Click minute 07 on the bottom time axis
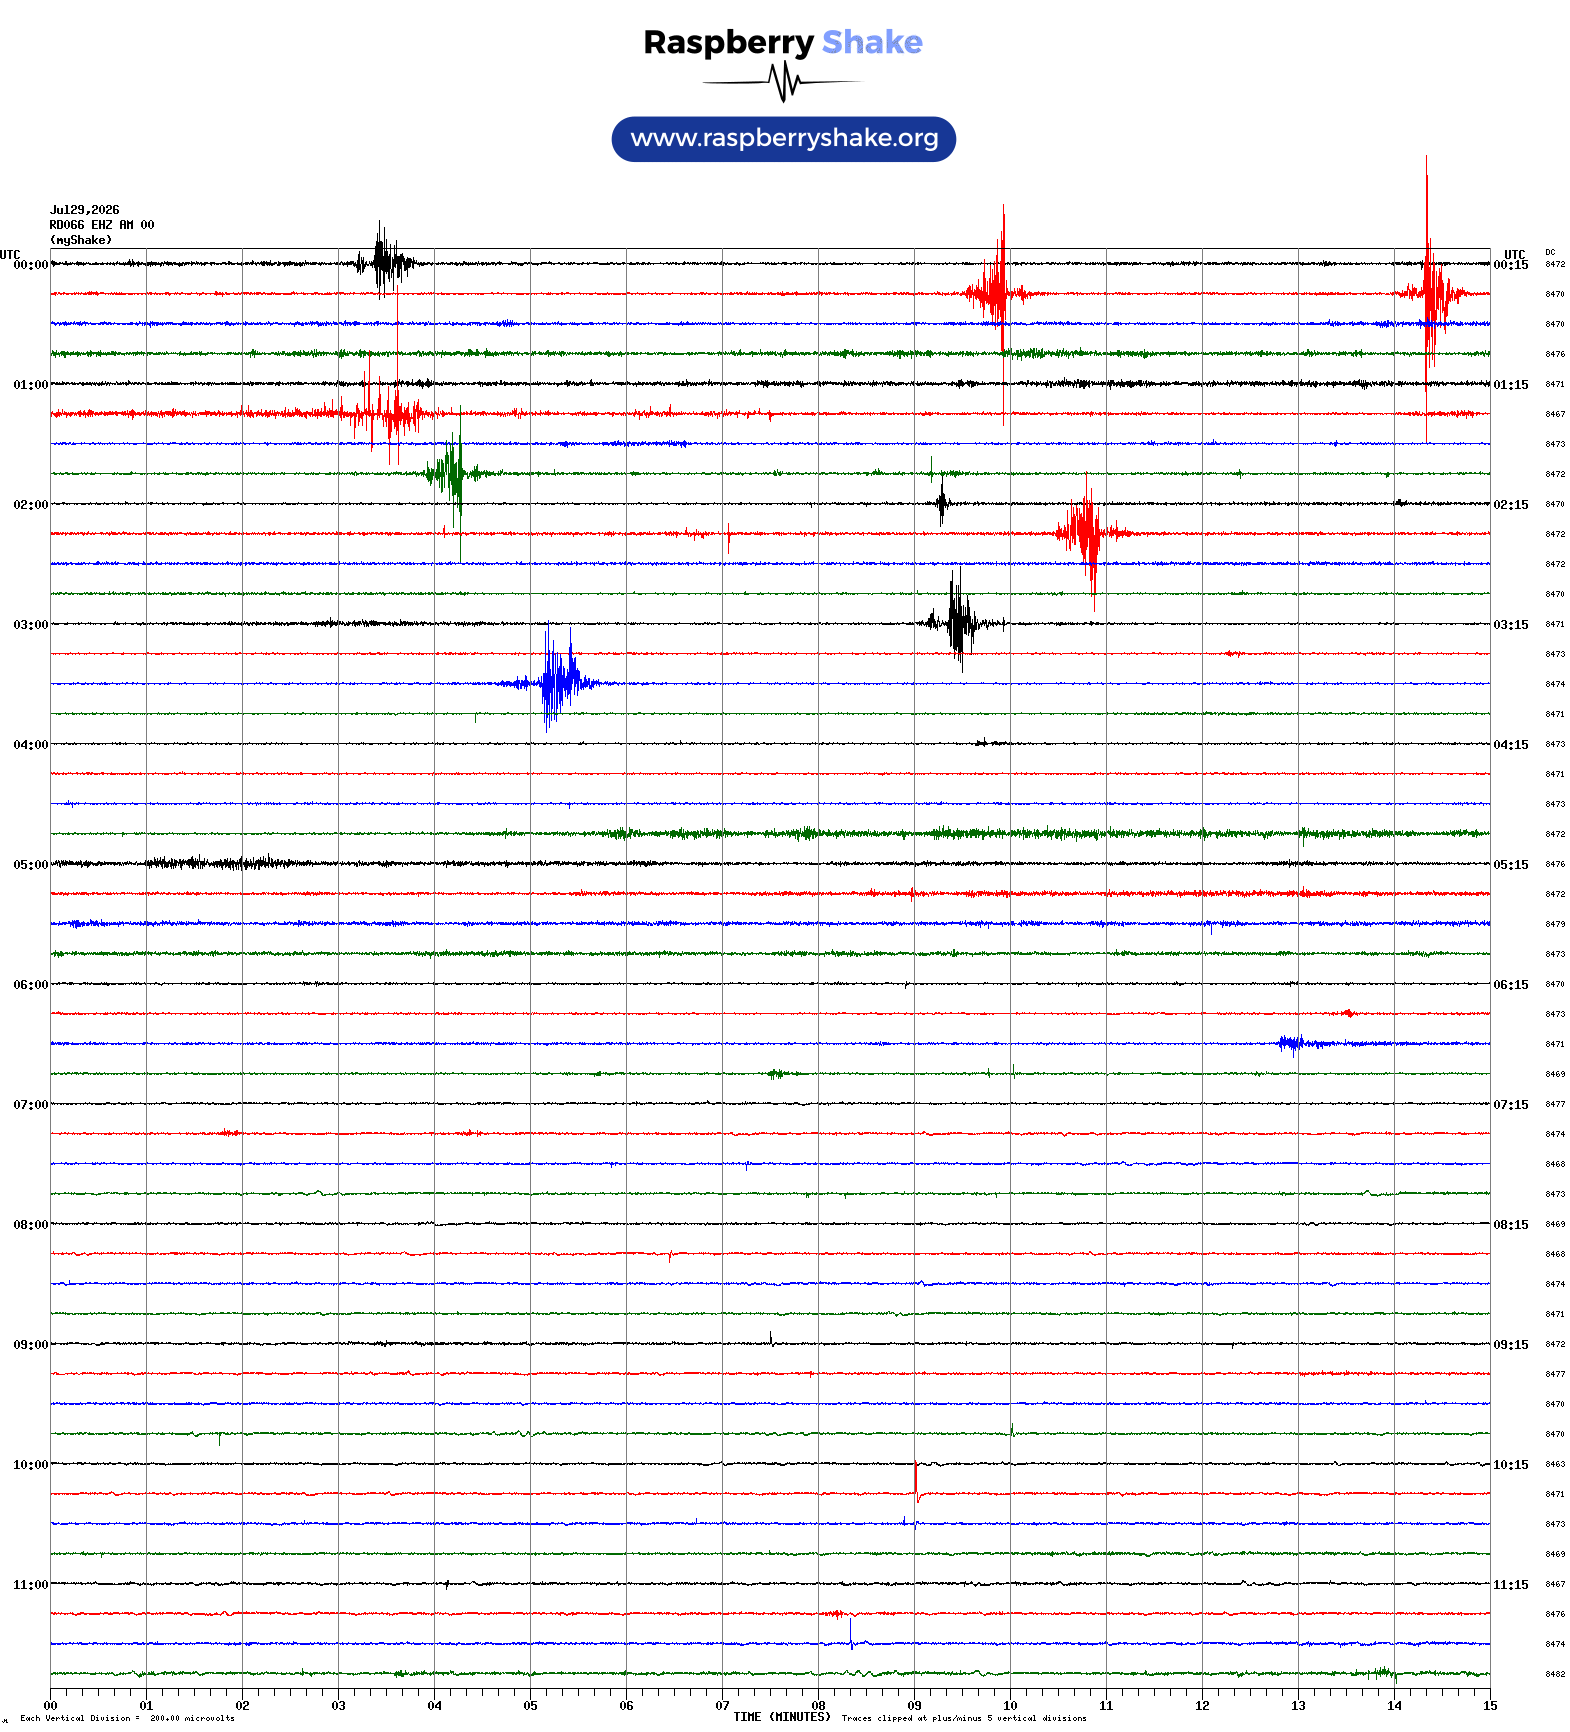This screenshot has height=1732, width=1570. click(722, 1706)
